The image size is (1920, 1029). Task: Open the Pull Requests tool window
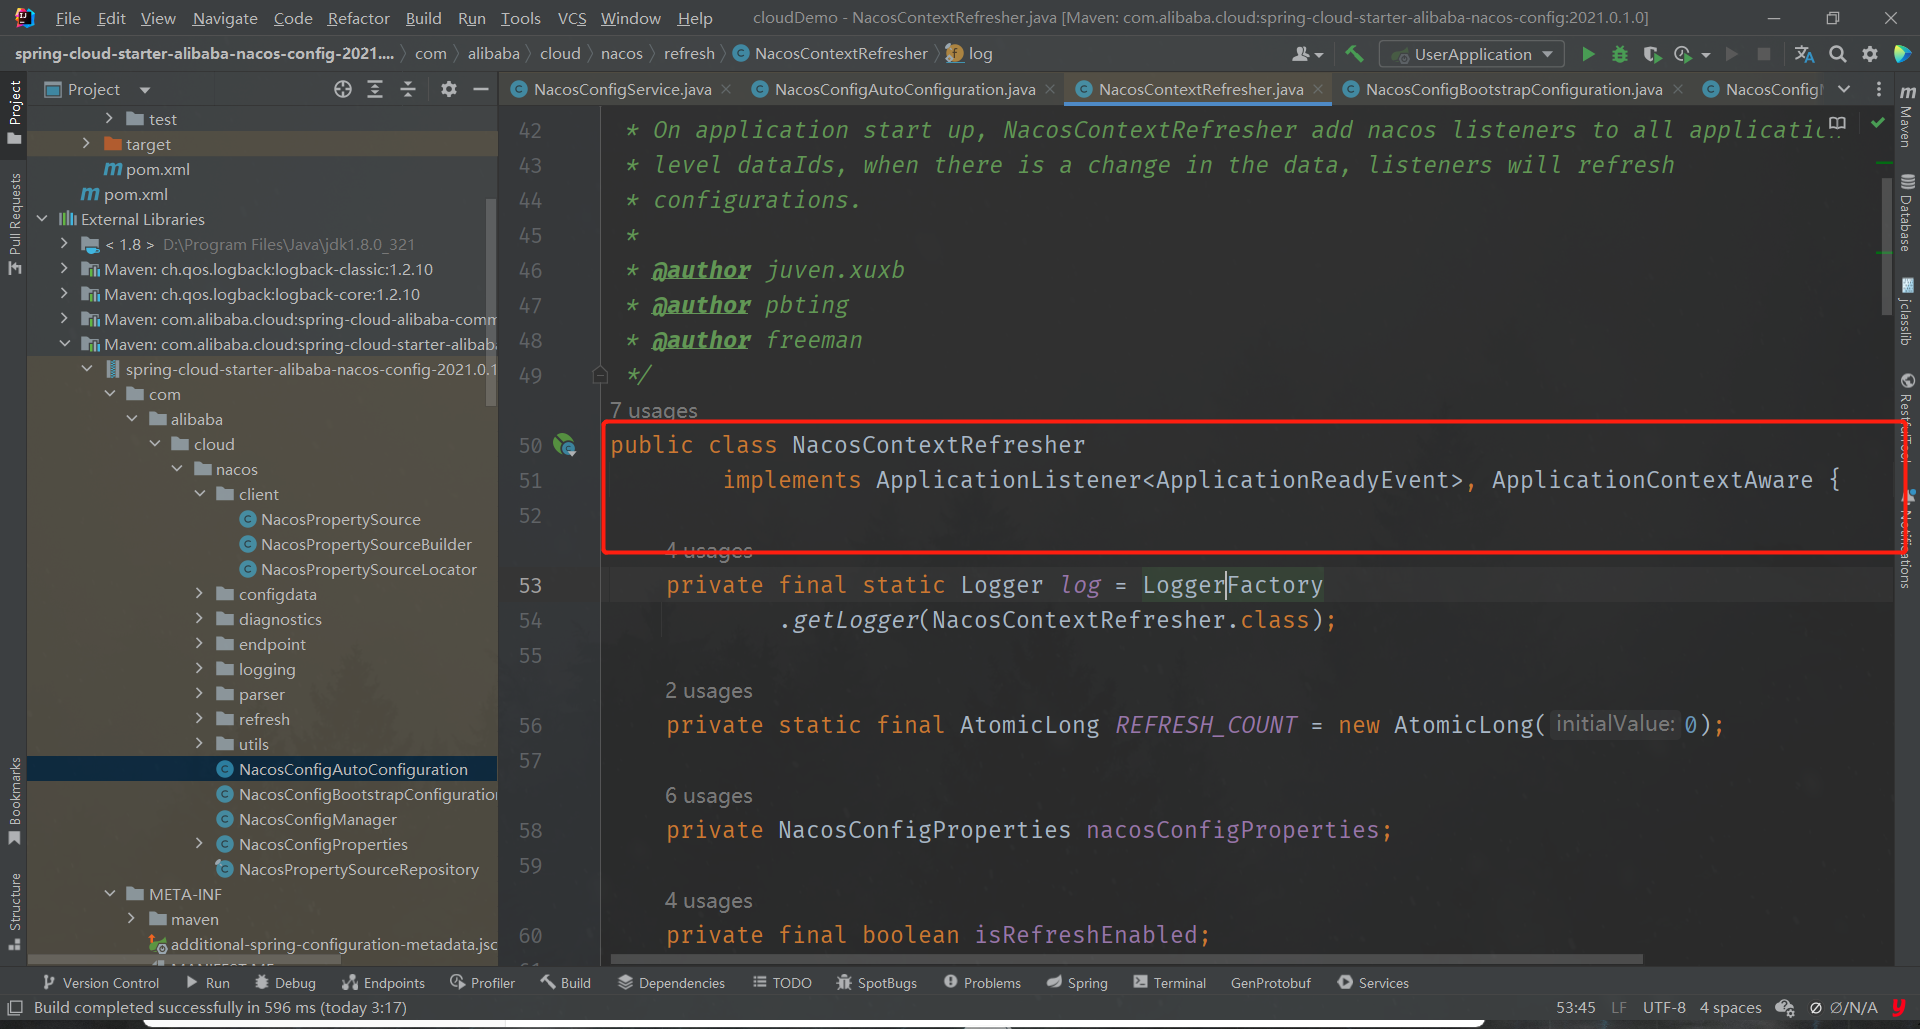(14, 224)
